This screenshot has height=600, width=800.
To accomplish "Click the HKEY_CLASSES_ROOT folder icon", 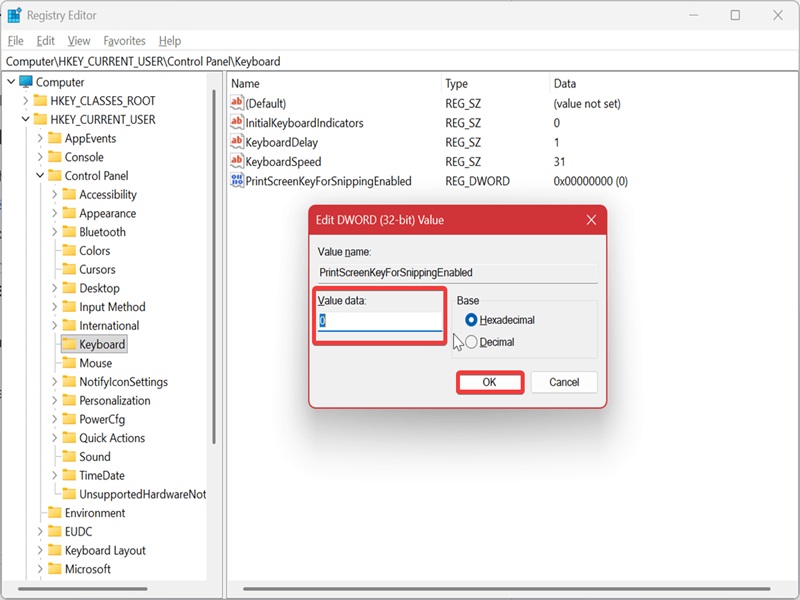I will coord(40,101).
